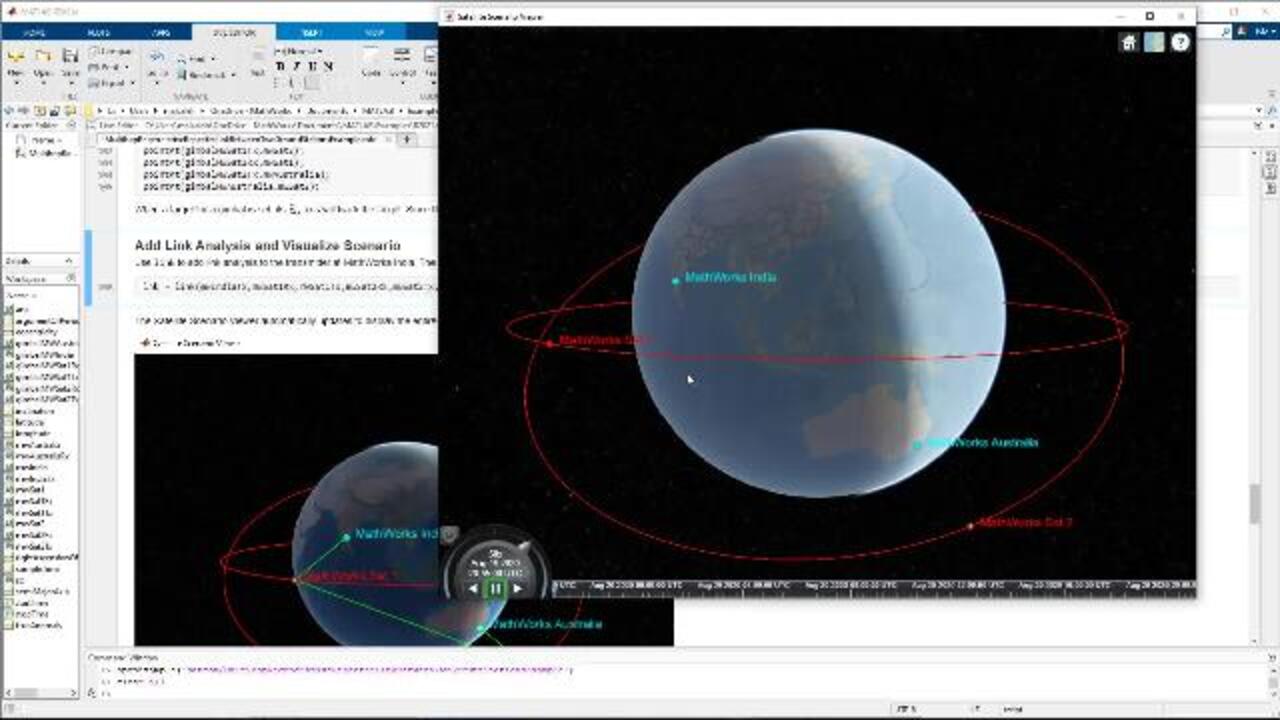The height and width of the screenshot is (720, 1280).
Task: Toggle bold text formatting
Action: pos(280,67)
